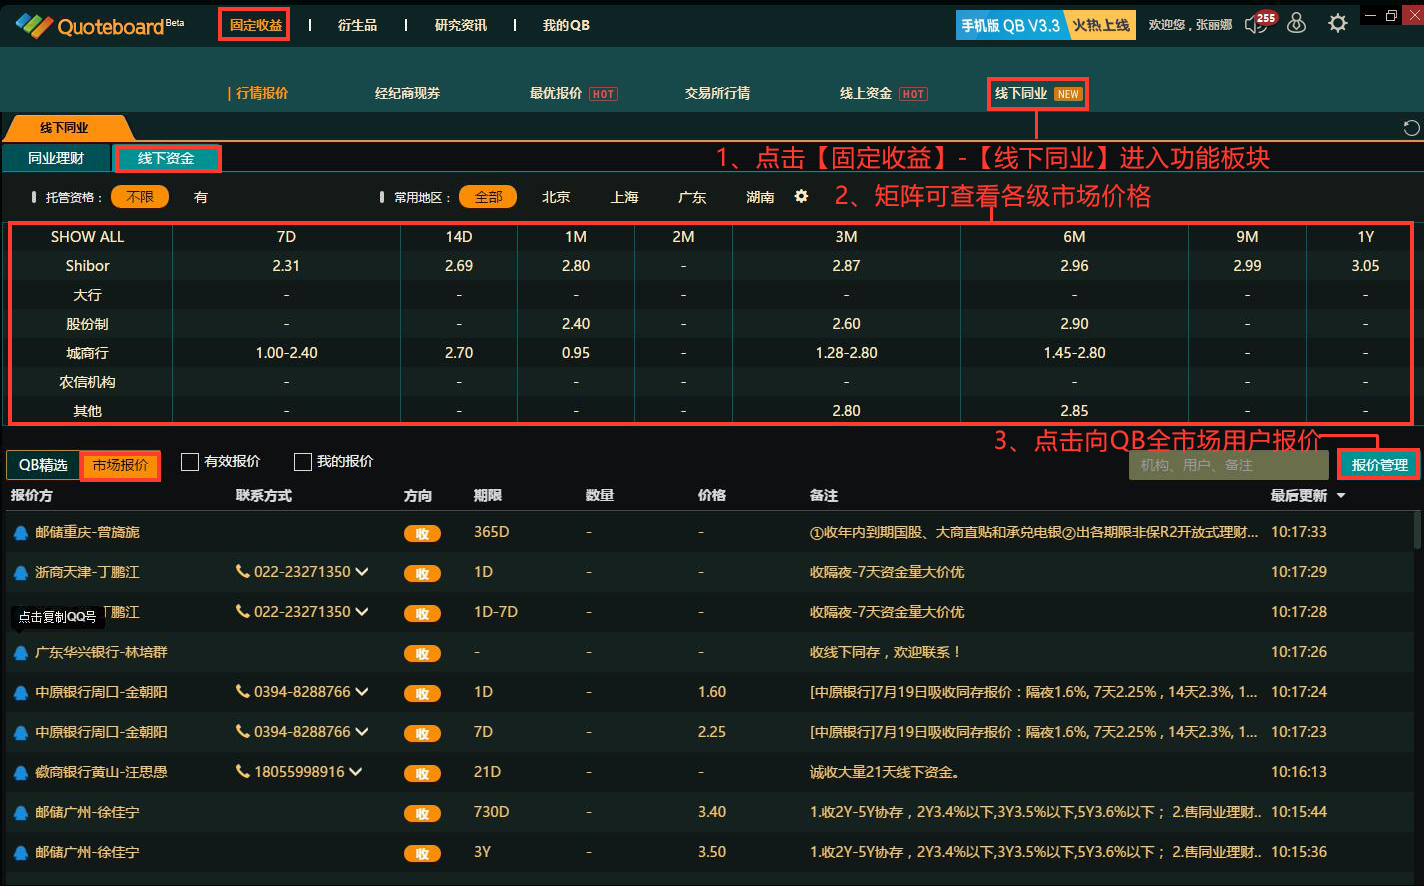Expand phone dropdown in 浙商天津 1D row
The height and width of the screenshot is (886, 1424).
pyautogui.click(x=362, y=572)
